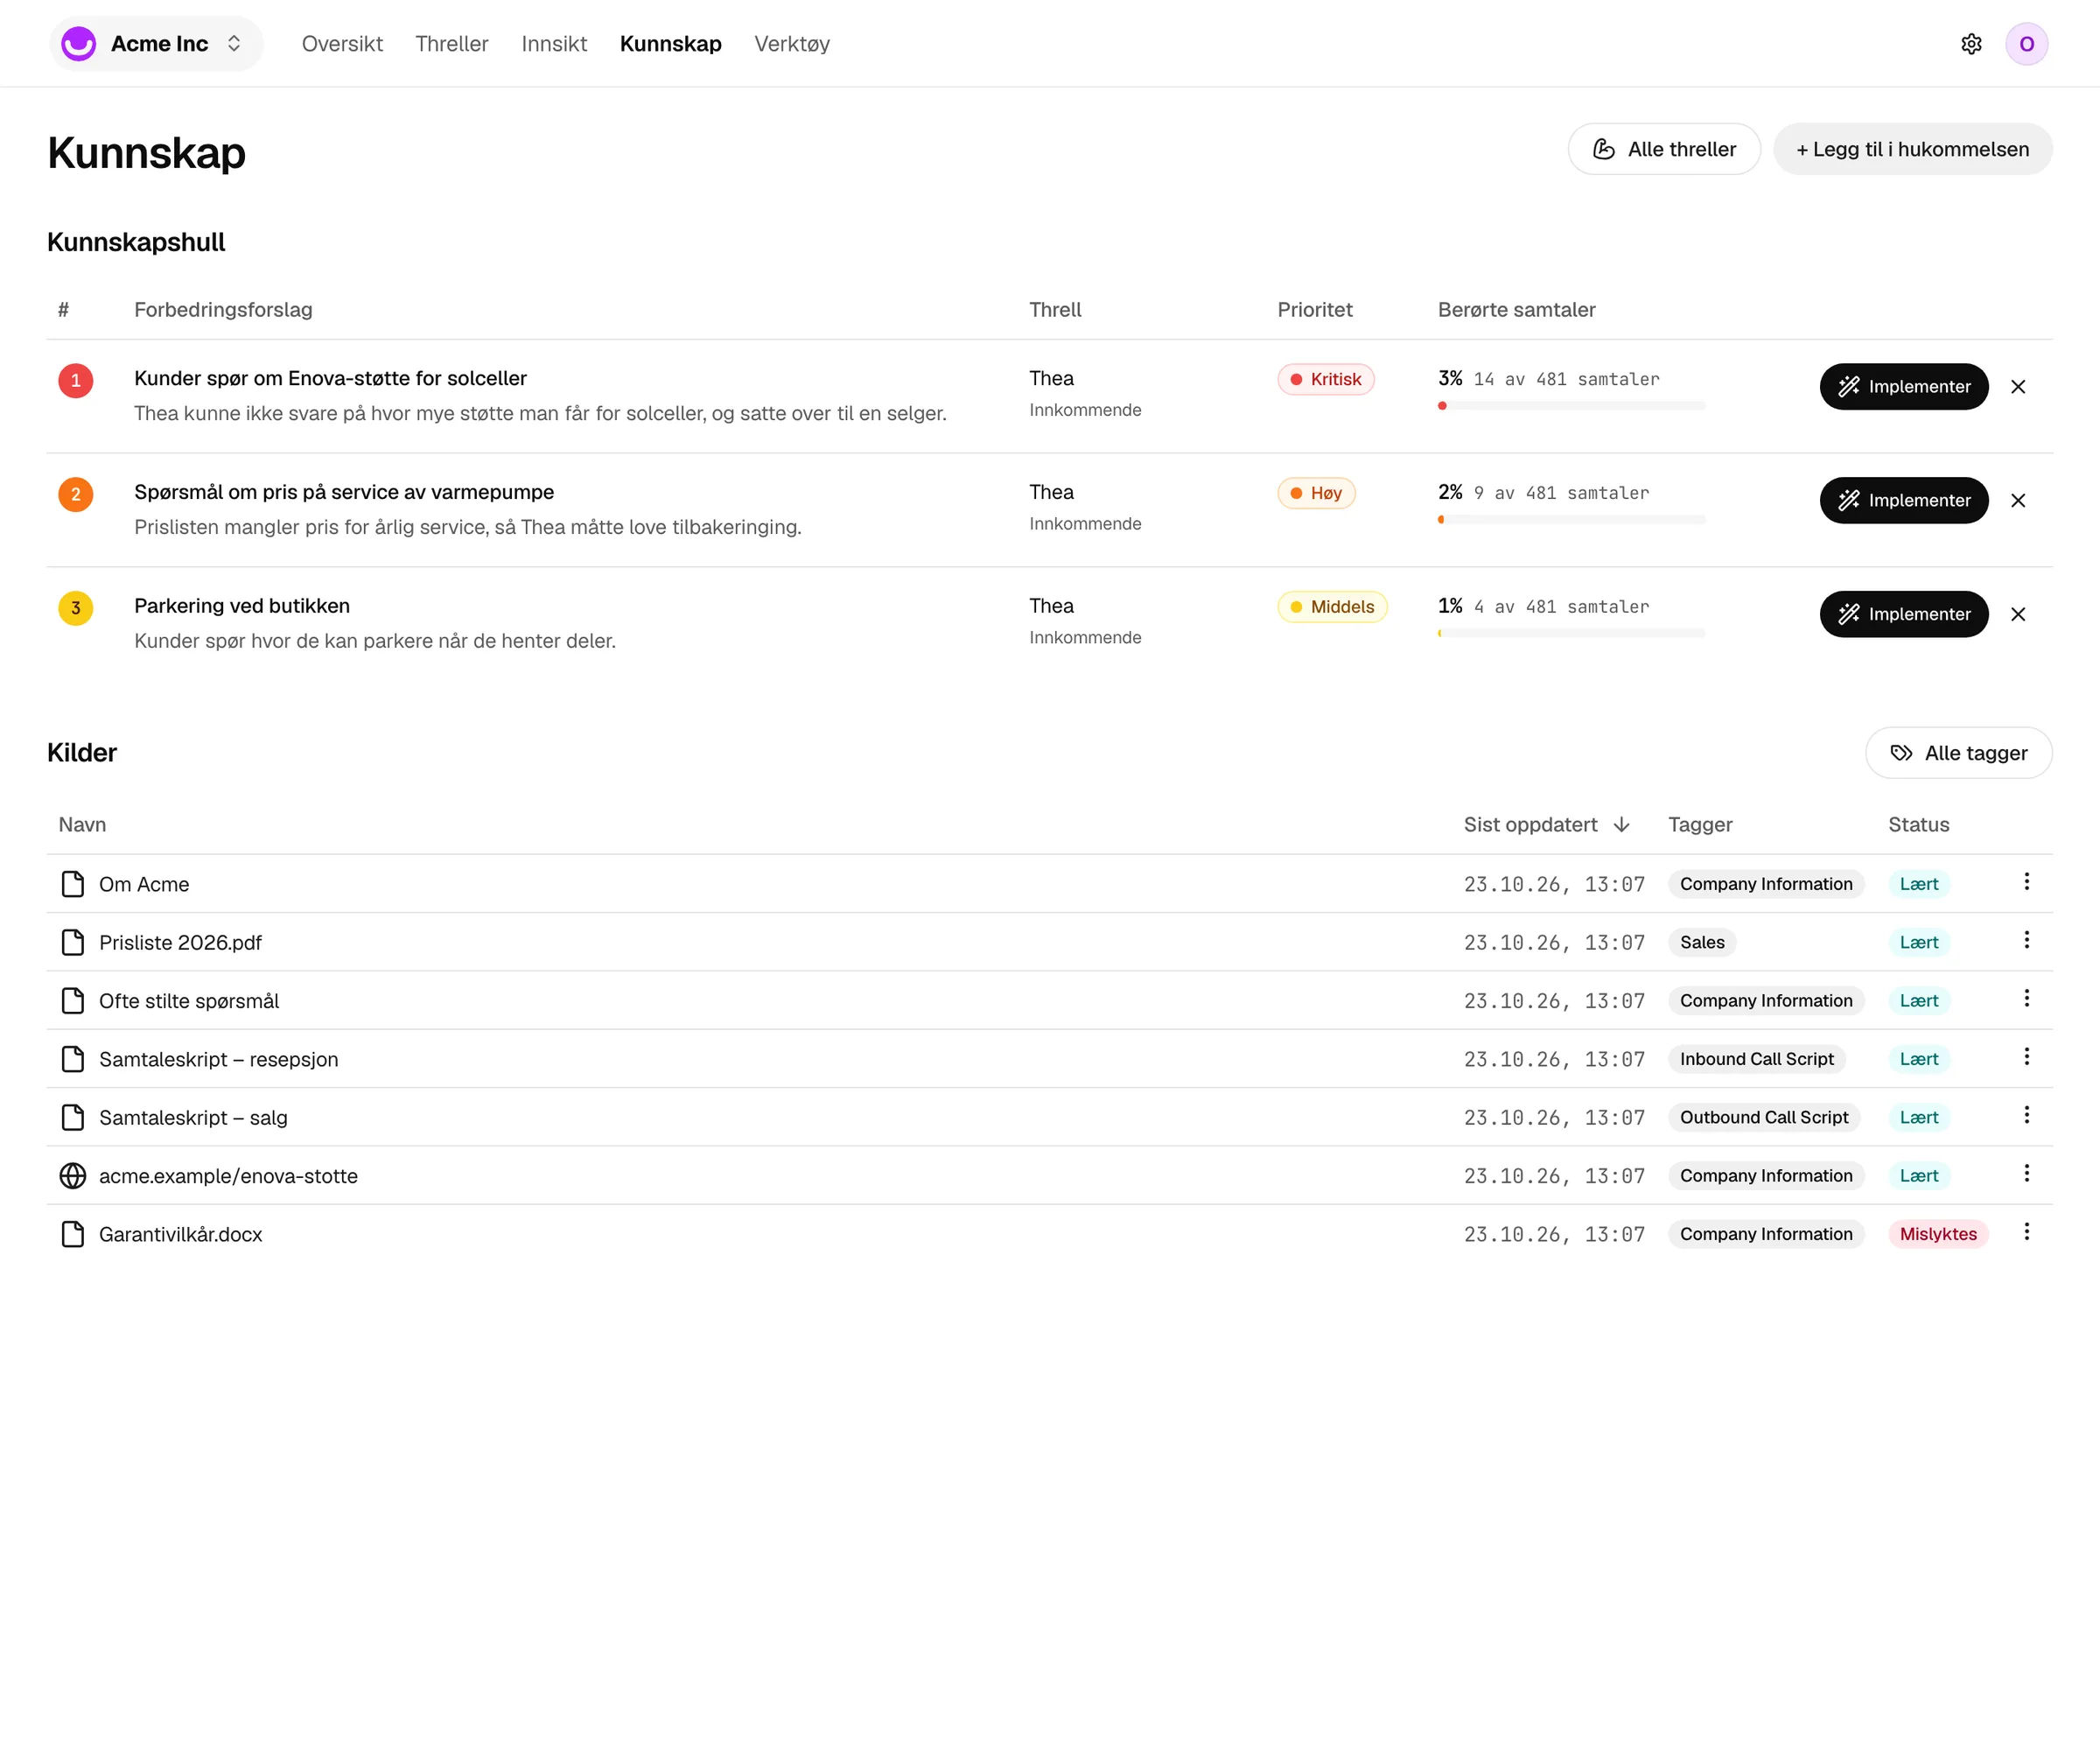
Task: Implementer the varmepumpe service suggestion
Action: pos(1903,501)
